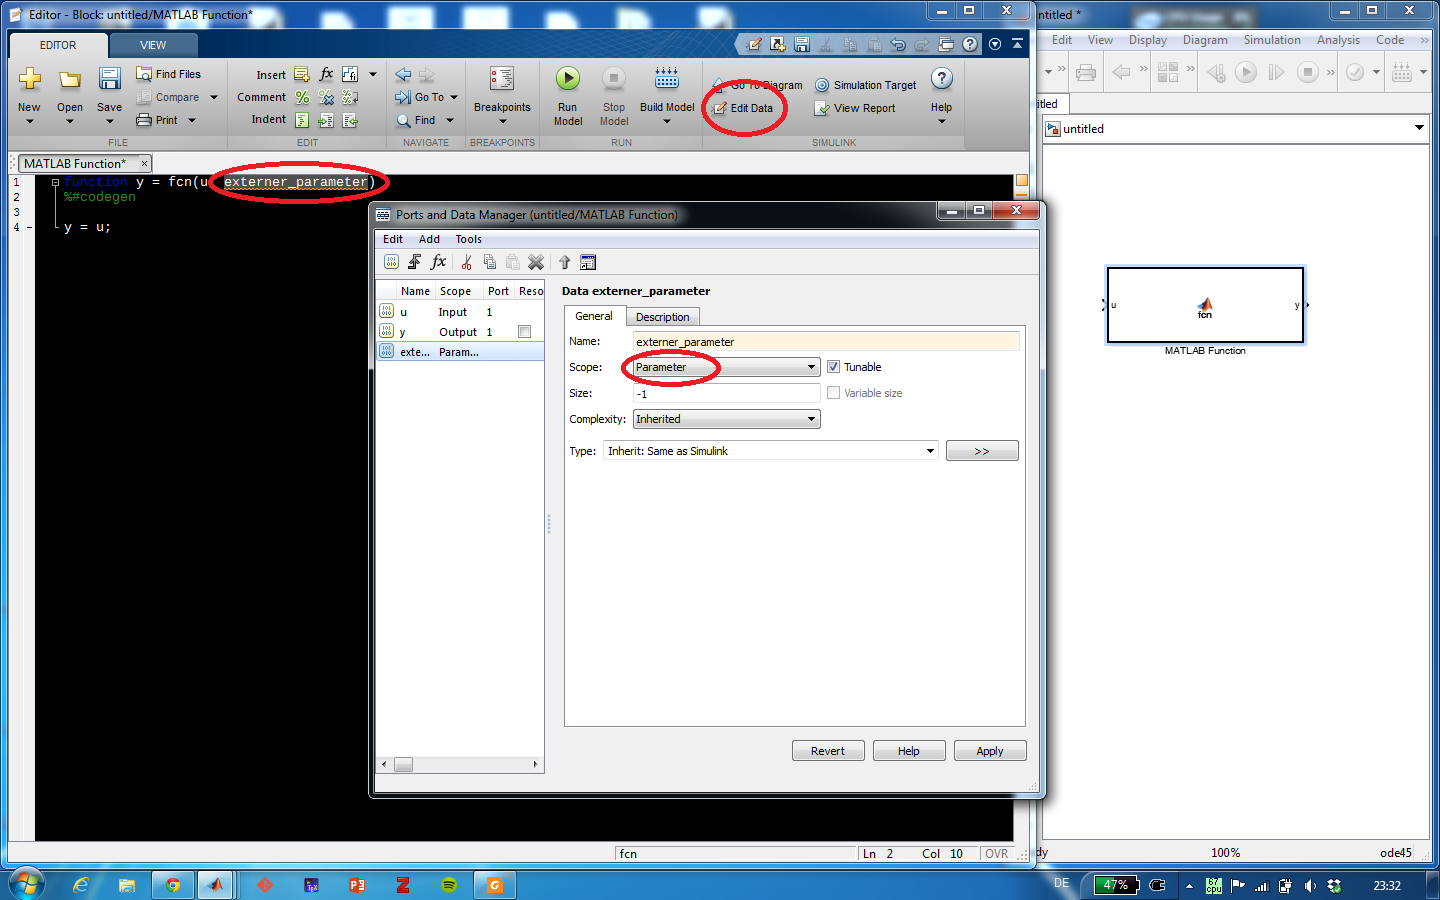Toggle the checkbox in the y Output row
This screenshot has height=900, width=1440.
(524, 332)
